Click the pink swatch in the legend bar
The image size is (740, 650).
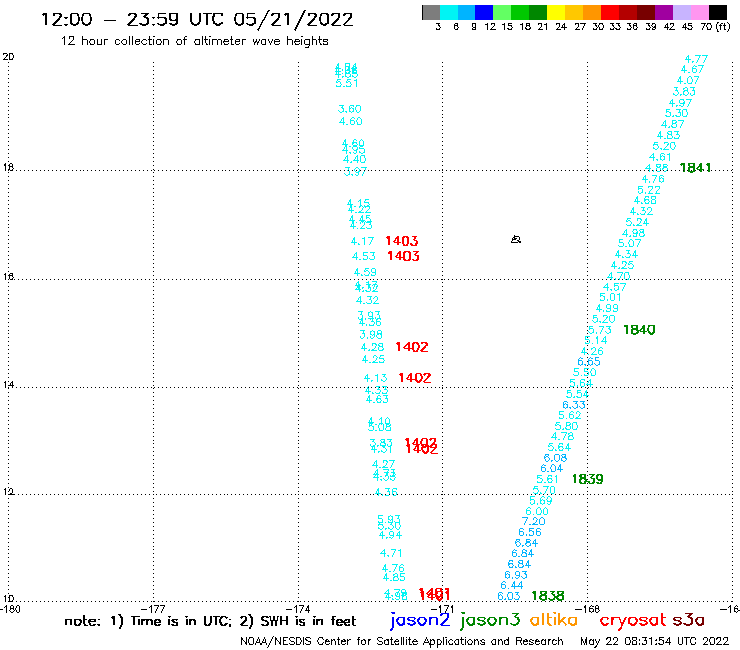coord(700,12)
